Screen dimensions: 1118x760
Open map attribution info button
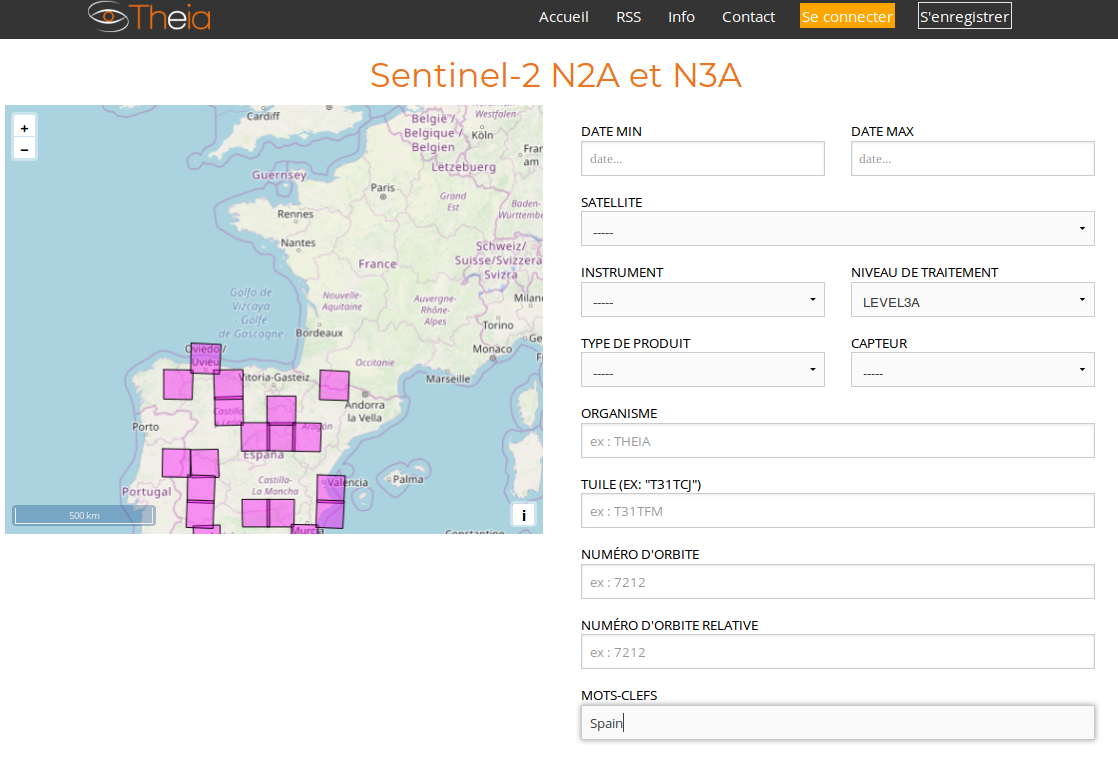pyautogui.click(x=523, y=515)
